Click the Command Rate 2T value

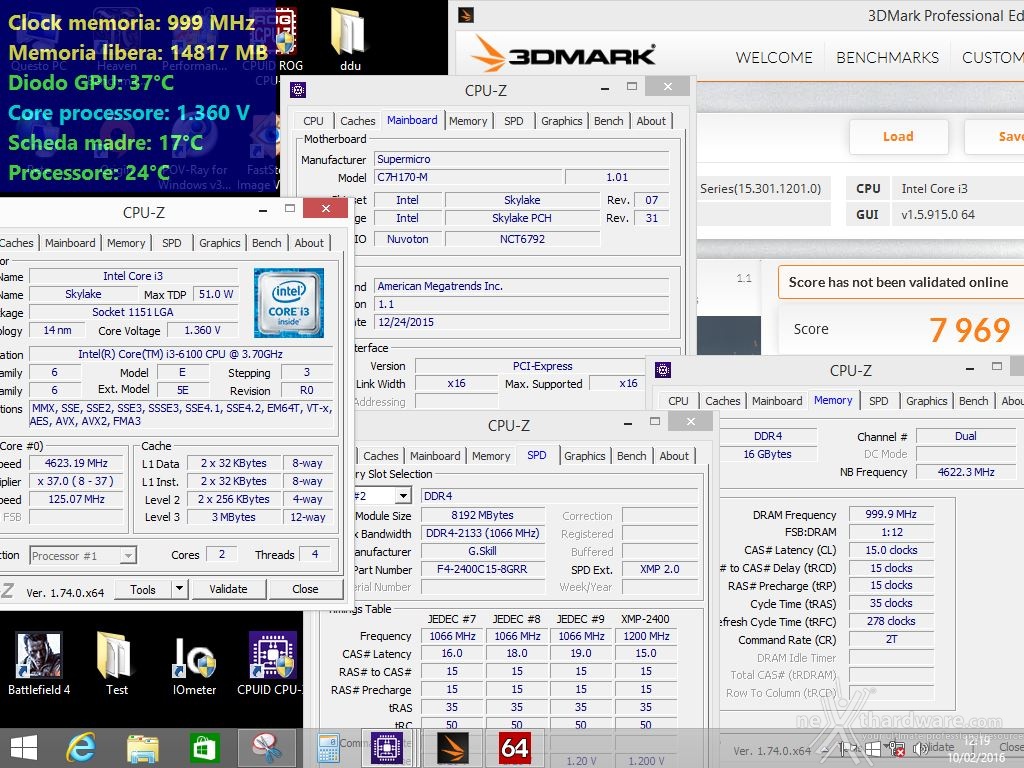pyautogui.click(x=891, y=639)
